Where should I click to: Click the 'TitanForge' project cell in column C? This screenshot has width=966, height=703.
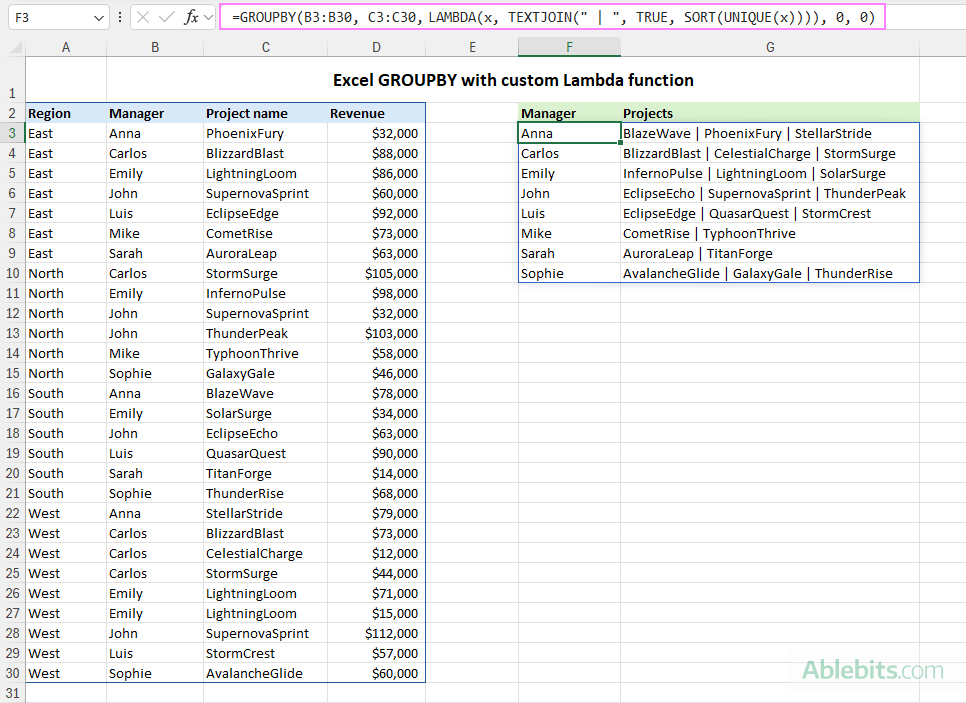click(x=266, y=473)
